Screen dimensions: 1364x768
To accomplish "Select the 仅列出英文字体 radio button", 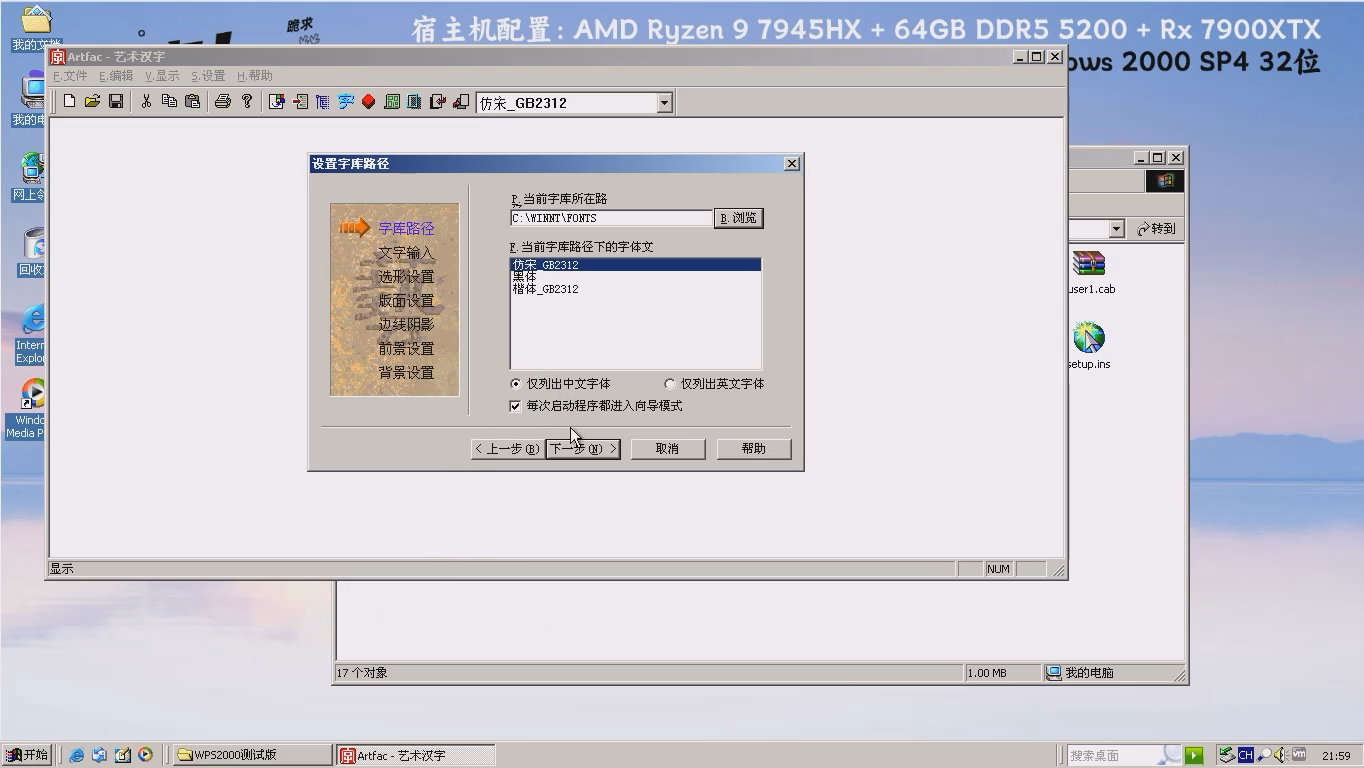I will pyautogui.click(x=670, y=383).
